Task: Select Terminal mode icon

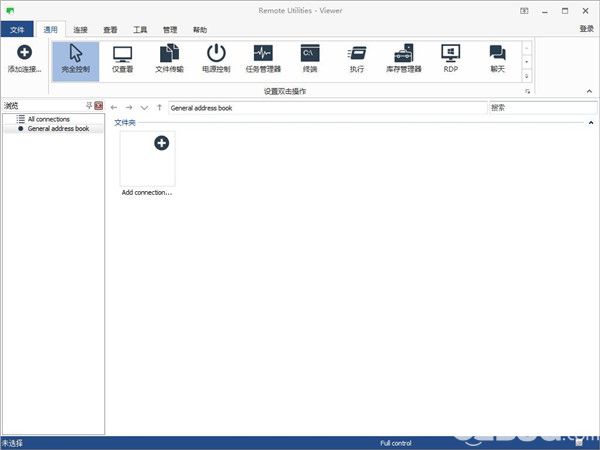Action: coord(310,59)
